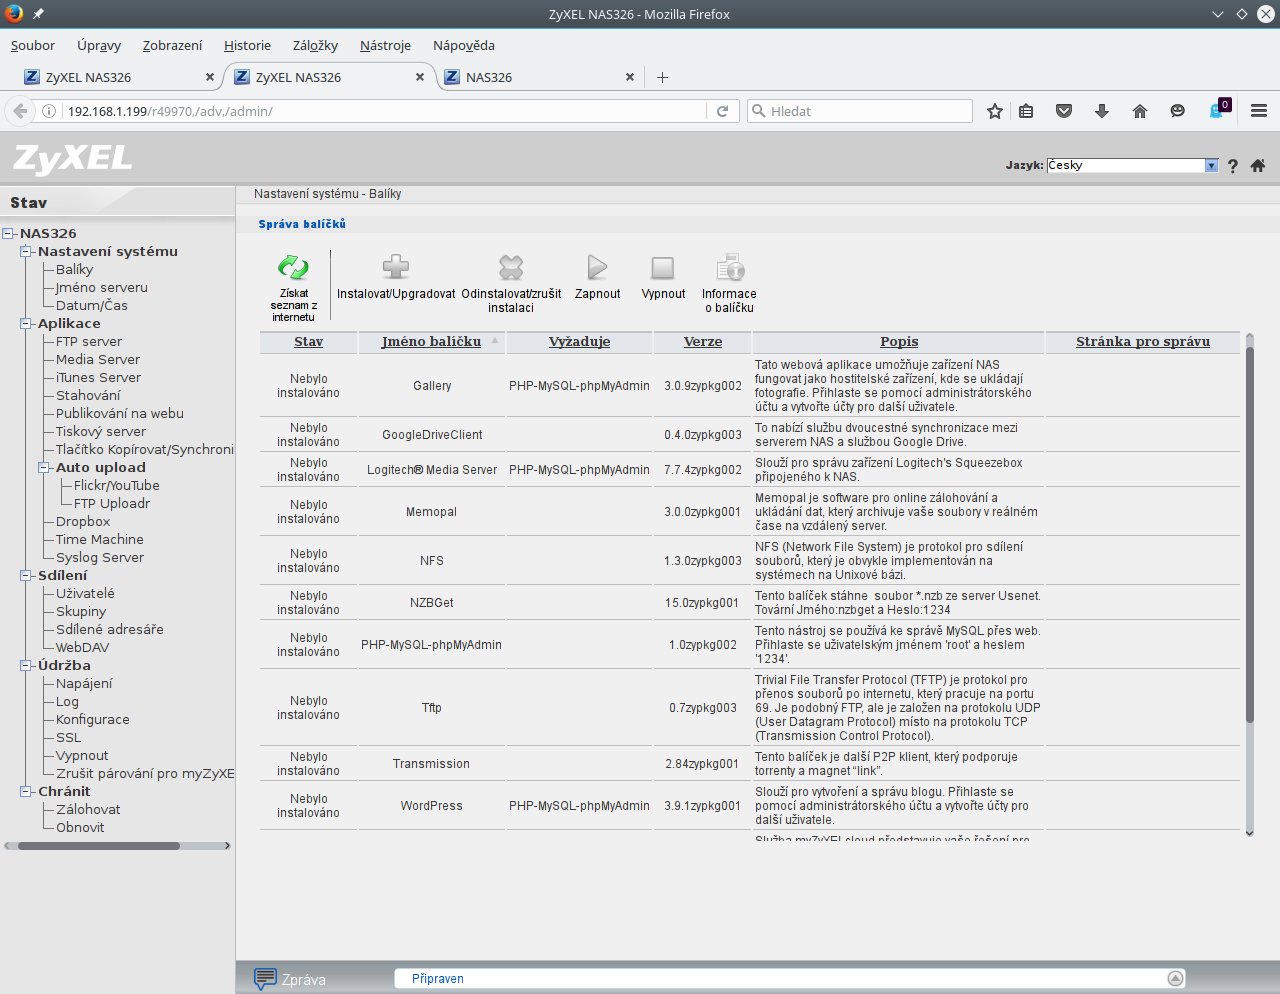Open the Balíky tree item

pyautogui.click(x=74, y=269)
